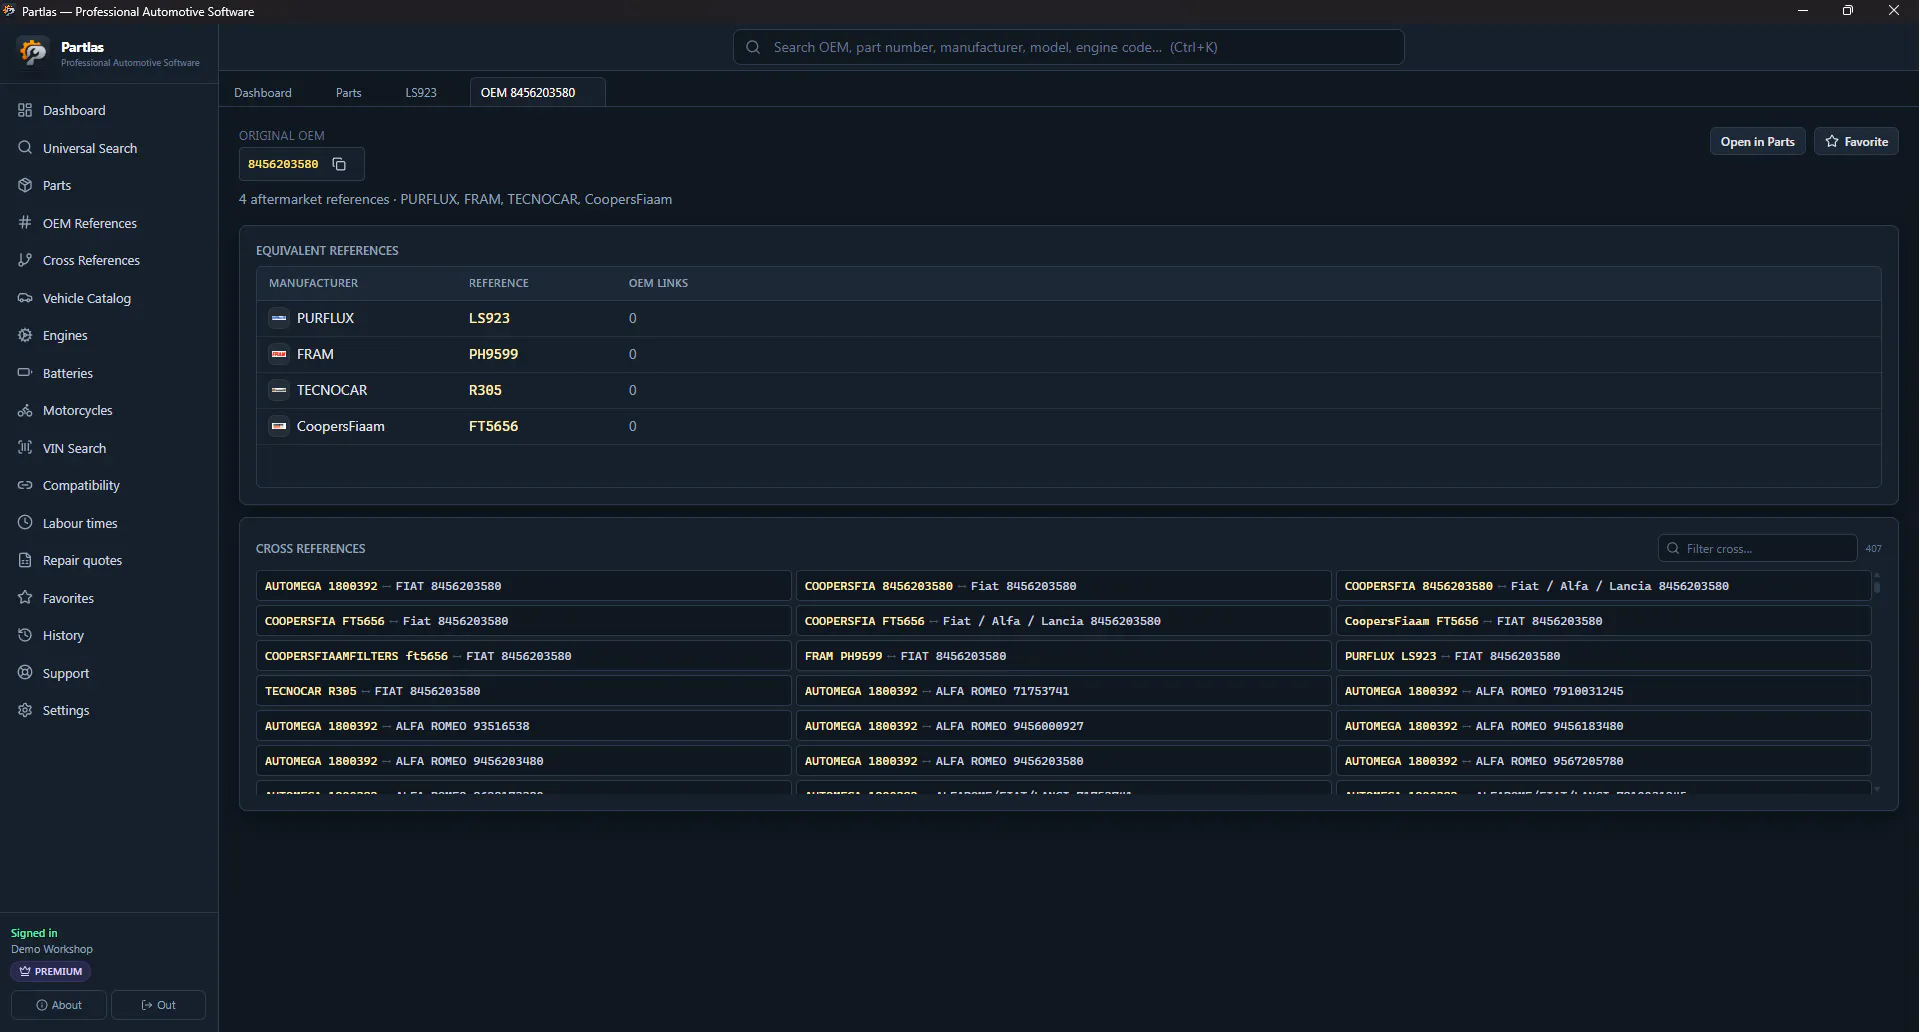Click the Dashboard sidebar icon

click(25, 110)
